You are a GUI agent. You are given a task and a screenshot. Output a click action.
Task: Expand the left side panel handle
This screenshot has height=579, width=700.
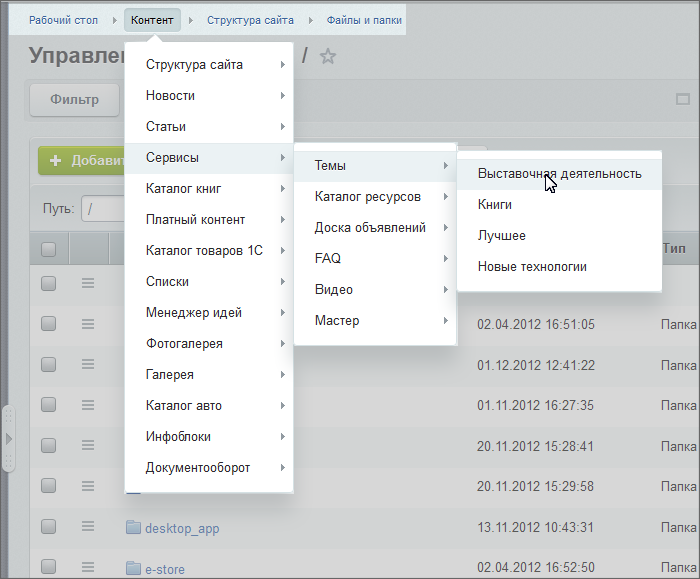[9, 438]
